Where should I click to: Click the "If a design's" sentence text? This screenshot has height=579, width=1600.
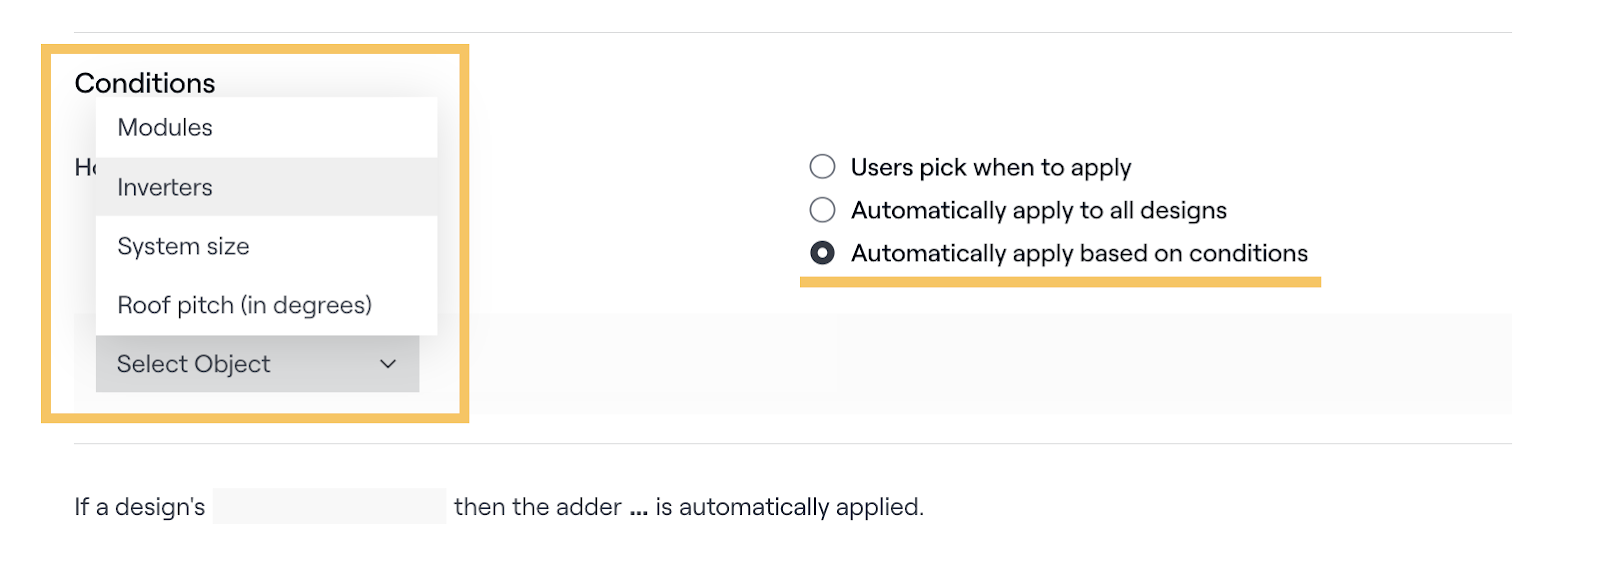(x=140, y=507)
